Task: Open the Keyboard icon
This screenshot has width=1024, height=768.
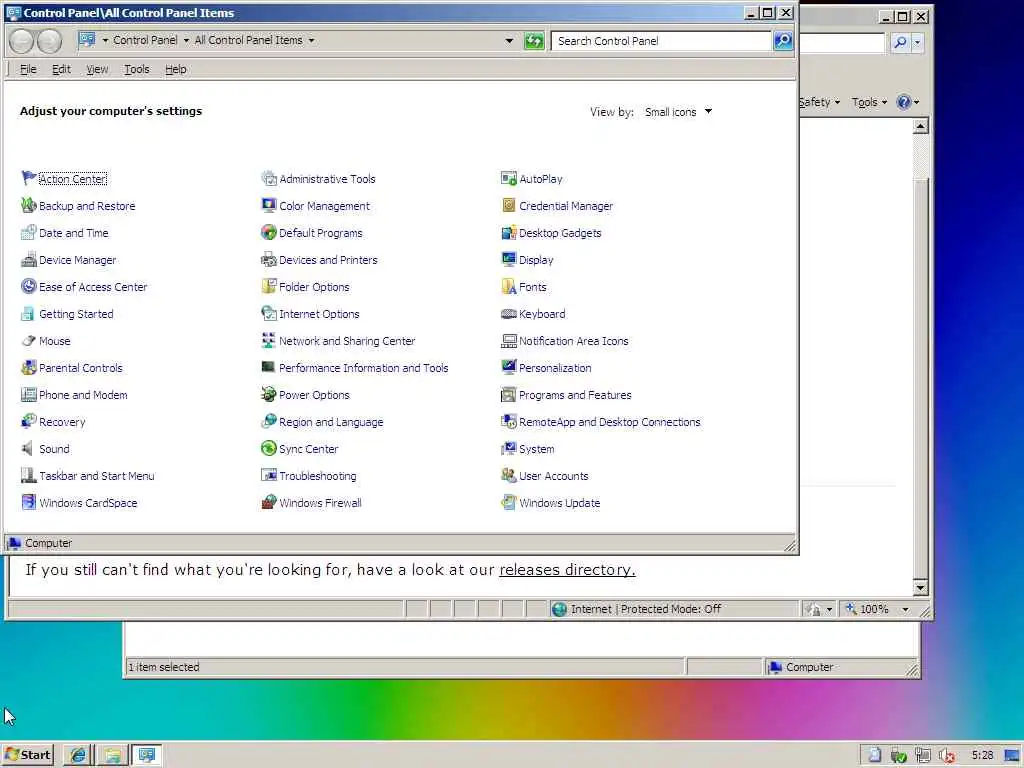Action: pos(508,313)
